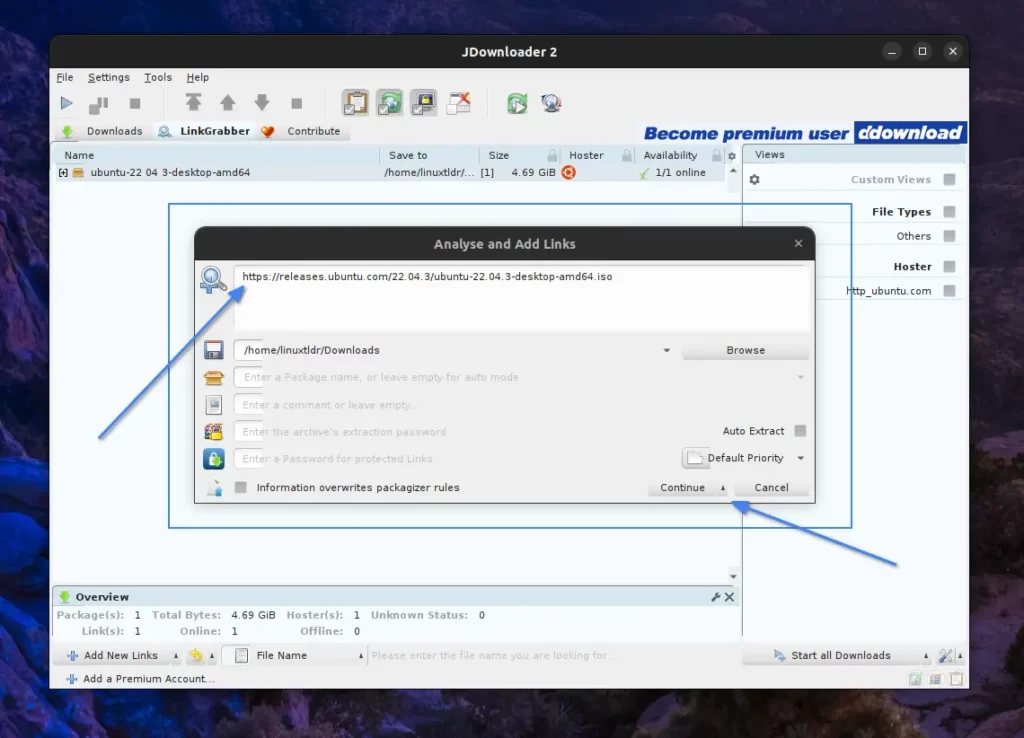This screenshot has width=1024, height=738.
Task: Click the update check globe icon
Action: pyautogui.click(x=551, y=103)
